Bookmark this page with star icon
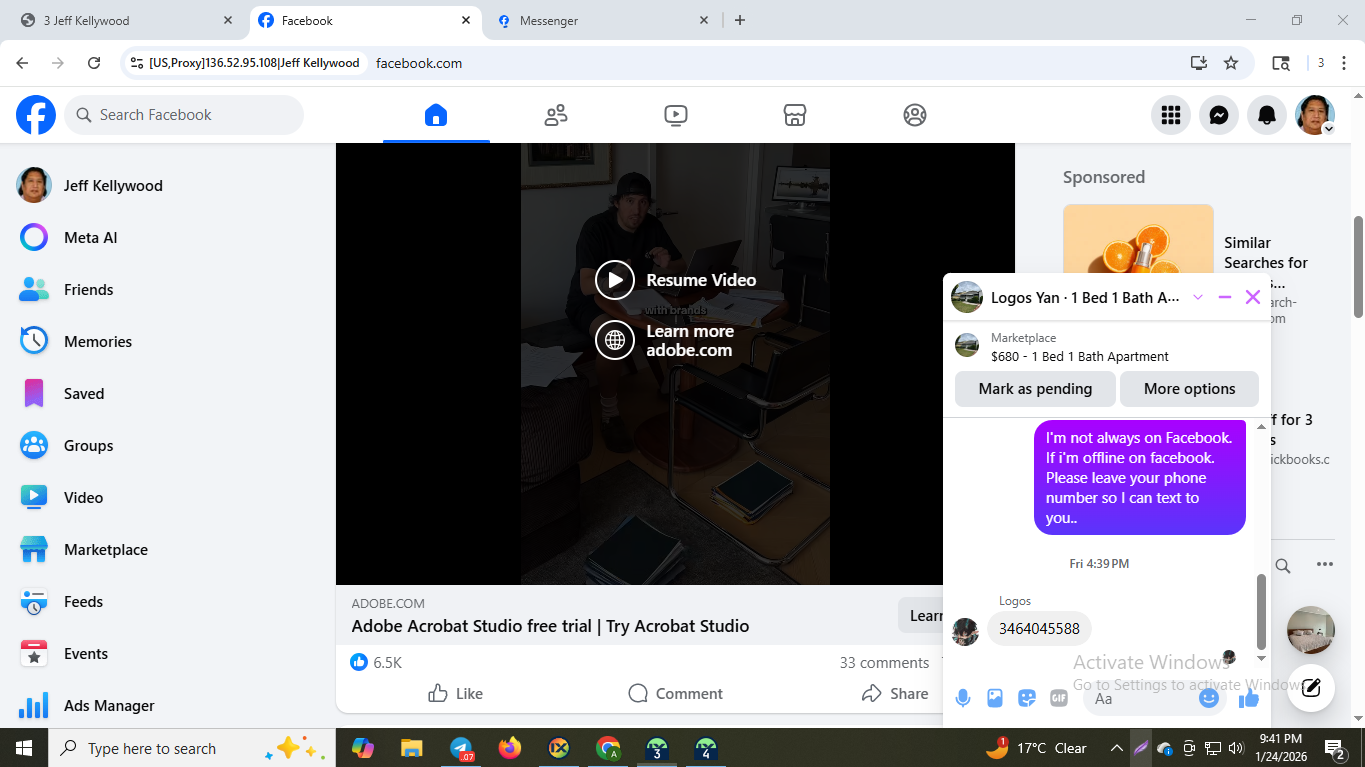The width and height of the screenshot is (1365, 767). pos(1231,63)
